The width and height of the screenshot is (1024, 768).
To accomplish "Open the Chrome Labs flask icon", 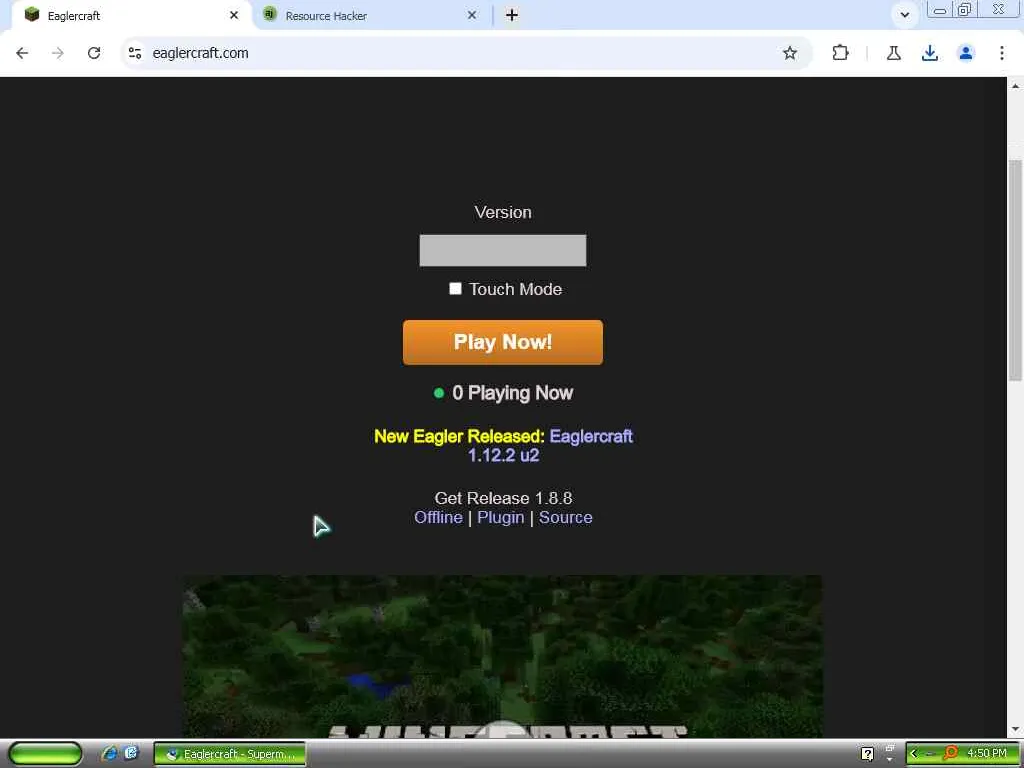I will click(894, 53).
